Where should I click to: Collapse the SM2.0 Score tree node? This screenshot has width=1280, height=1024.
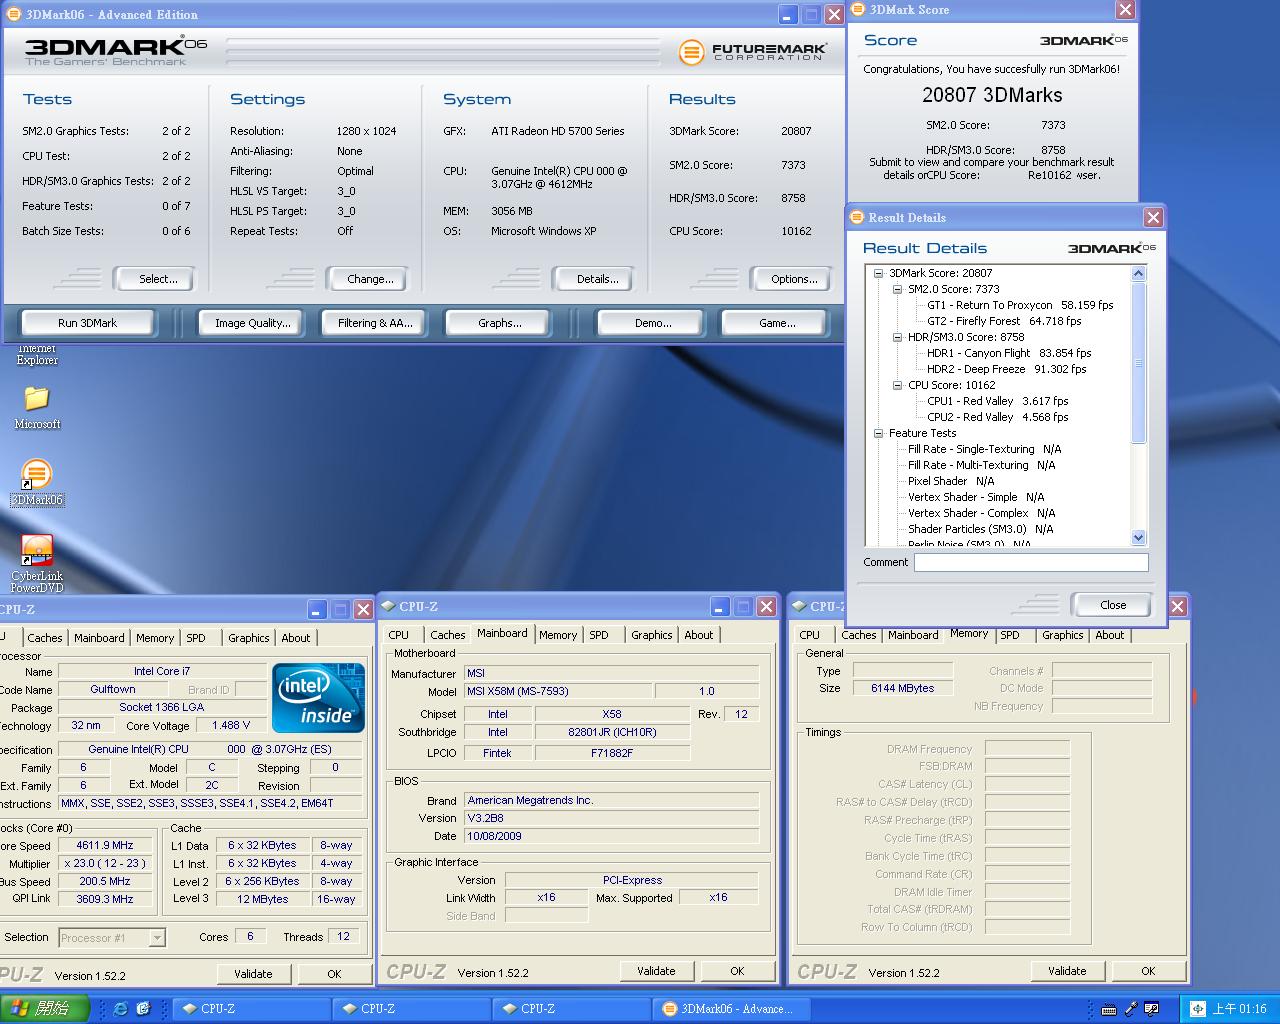coord(897,289)
